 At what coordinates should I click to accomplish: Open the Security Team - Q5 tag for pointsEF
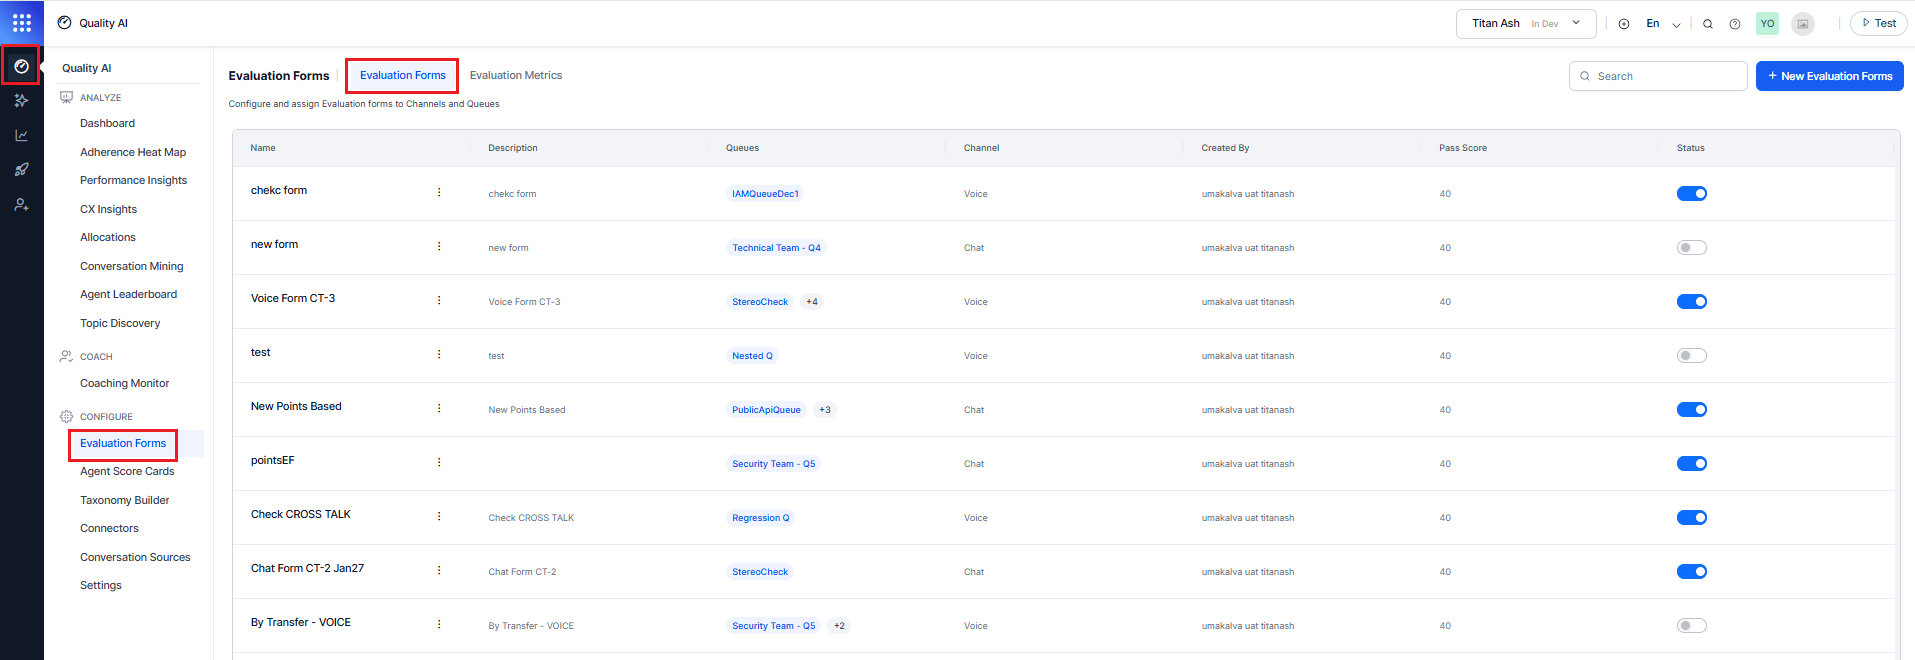click(x=773, y=464)
